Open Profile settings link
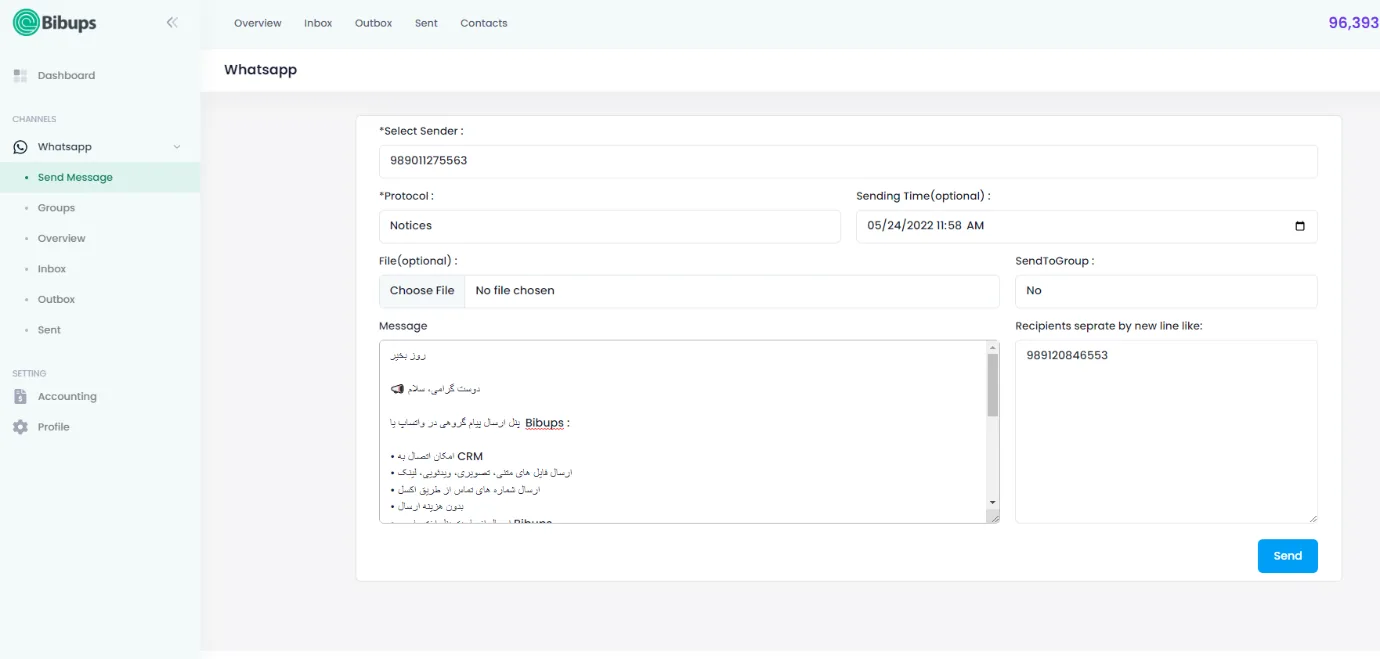This screenshot has height=659, width=1380. pos(54,427)
